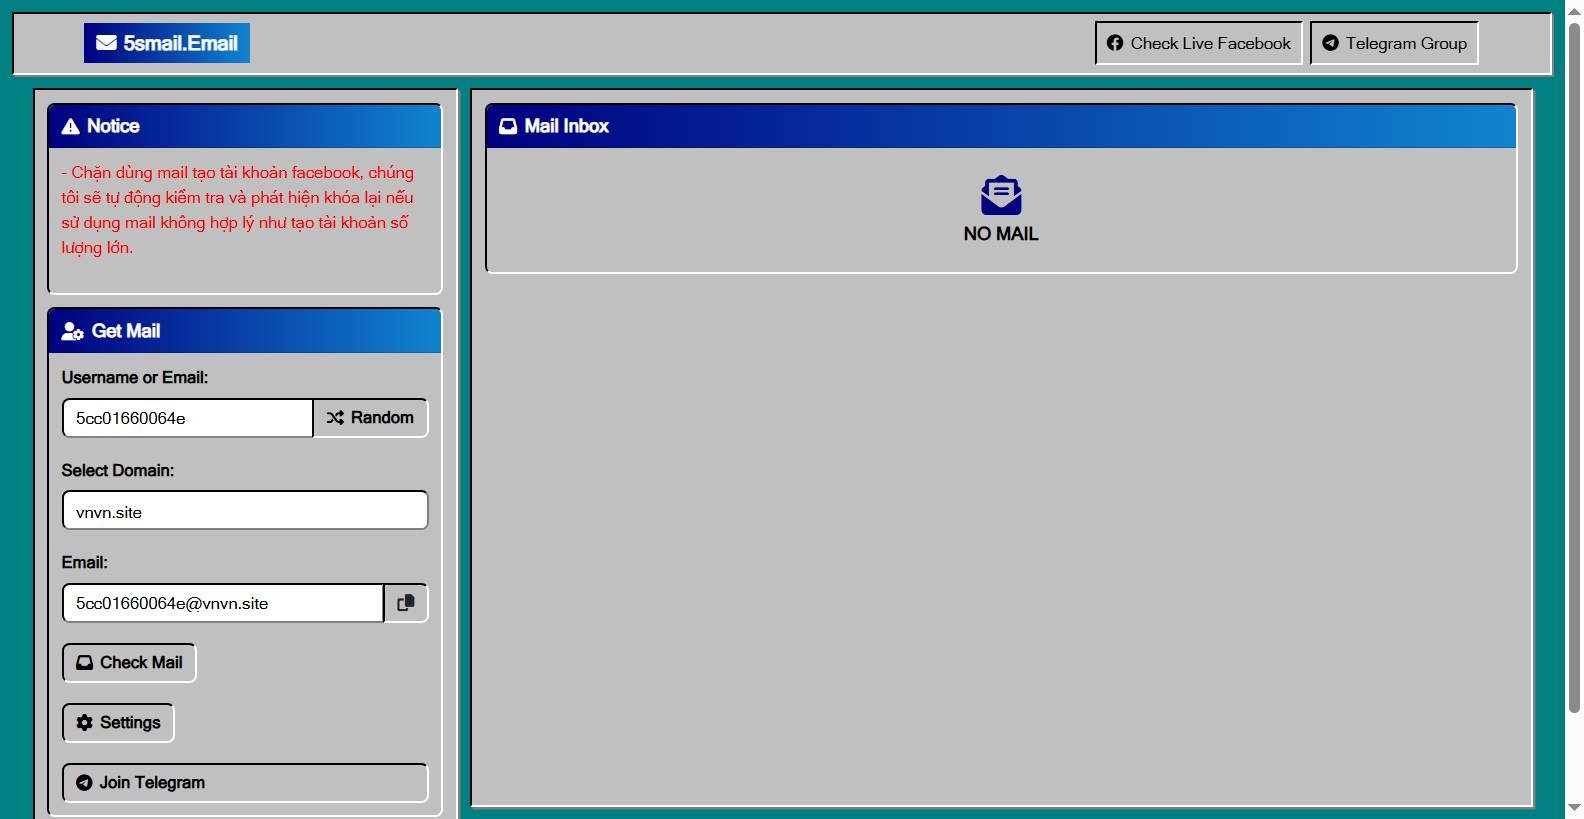Click the open envelope icon above NO MAIL
1584x819 pixels.
click(x=1001, y=195)
